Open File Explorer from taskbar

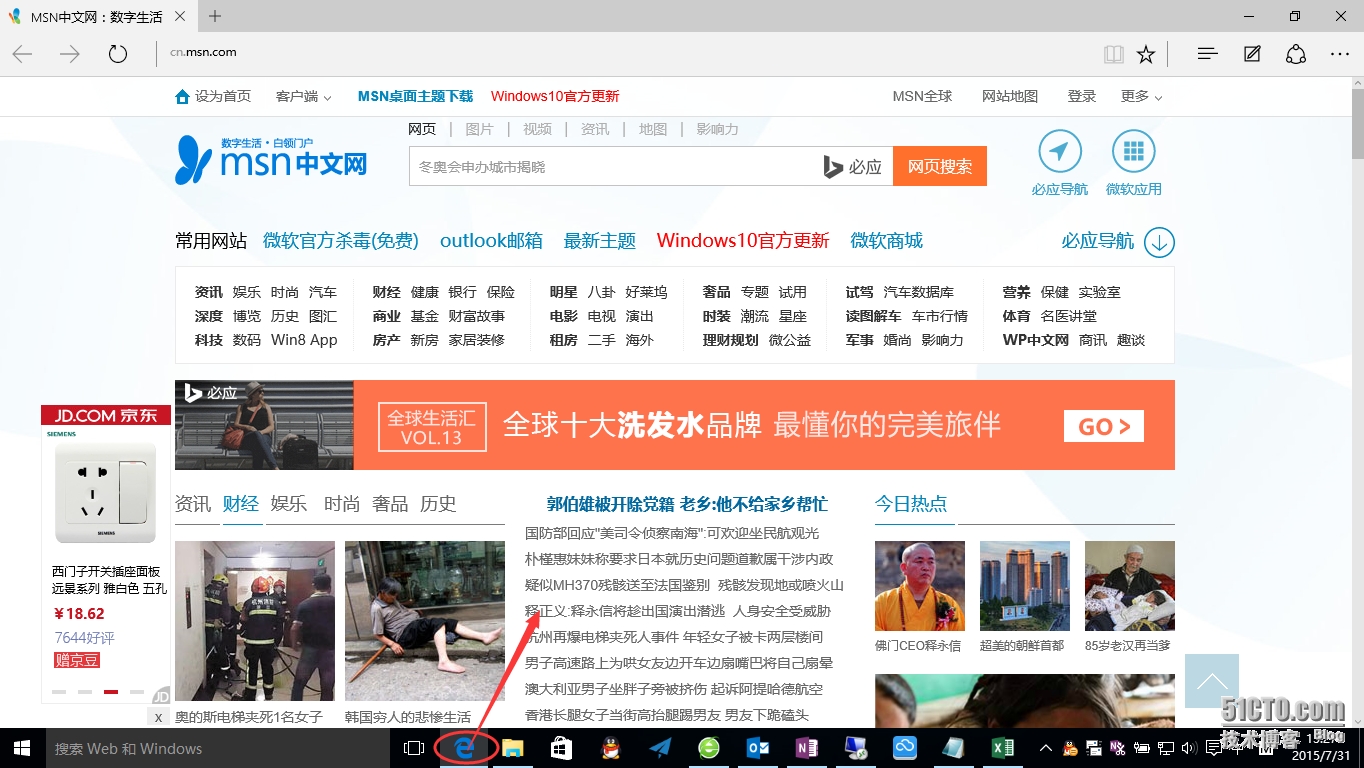tap(513, 748)
